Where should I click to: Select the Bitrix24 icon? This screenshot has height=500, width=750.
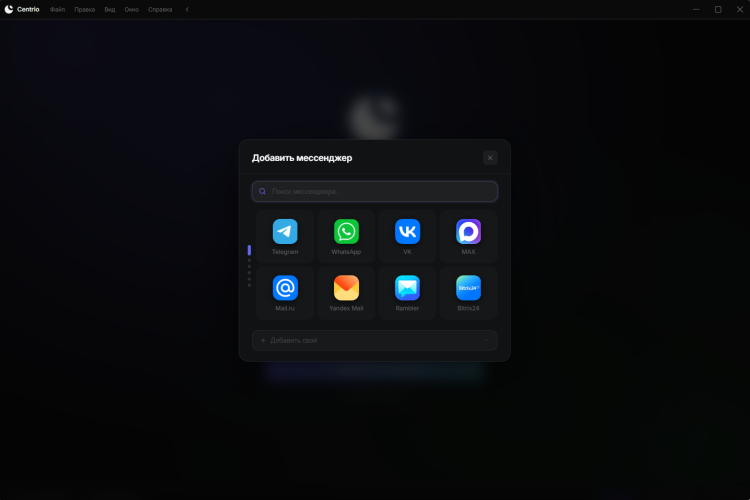pyautogui.click(x=468, y=288)
